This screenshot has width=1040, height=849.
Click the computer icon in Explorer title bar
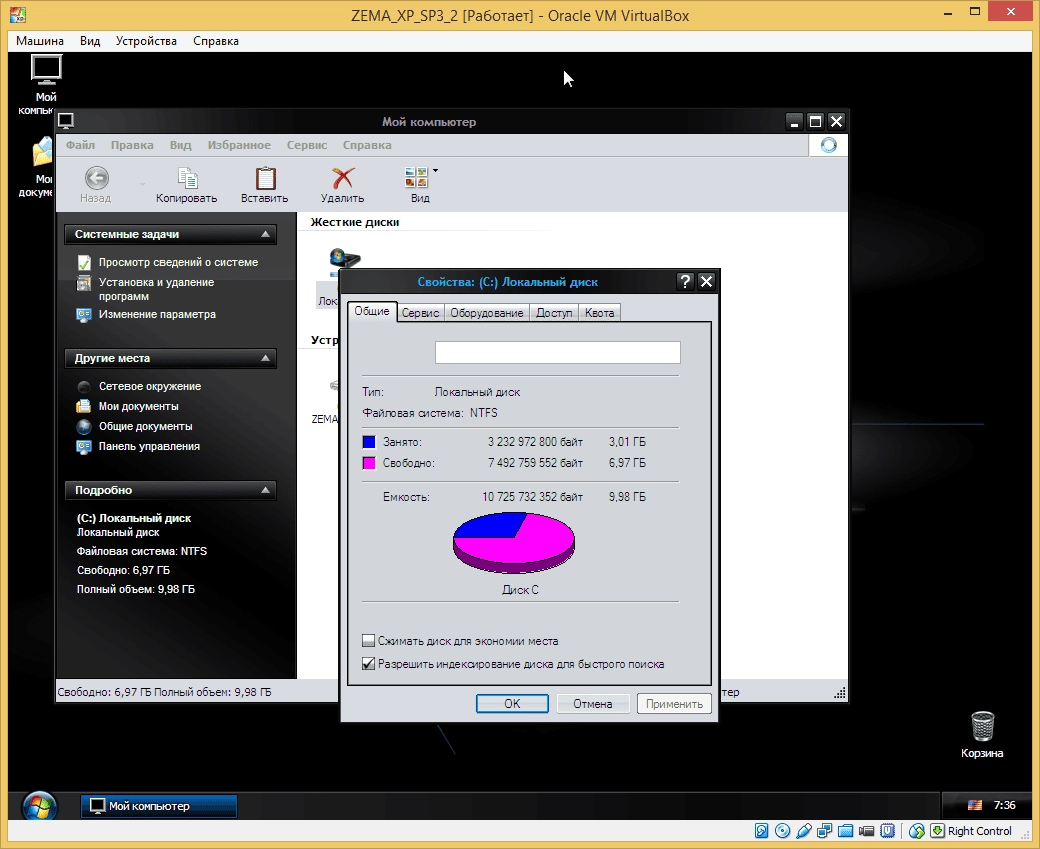(x=66, y=121)
